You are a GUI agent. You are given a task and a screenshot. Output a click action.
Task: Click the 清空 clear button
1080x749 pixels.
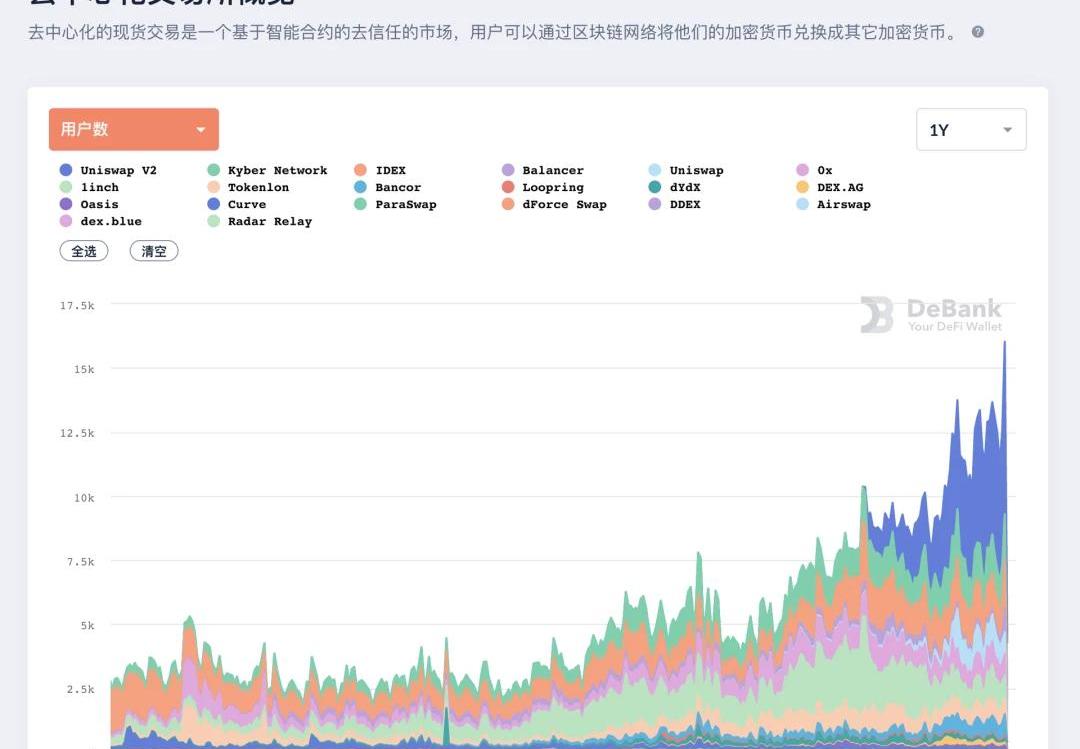[154, 251]
